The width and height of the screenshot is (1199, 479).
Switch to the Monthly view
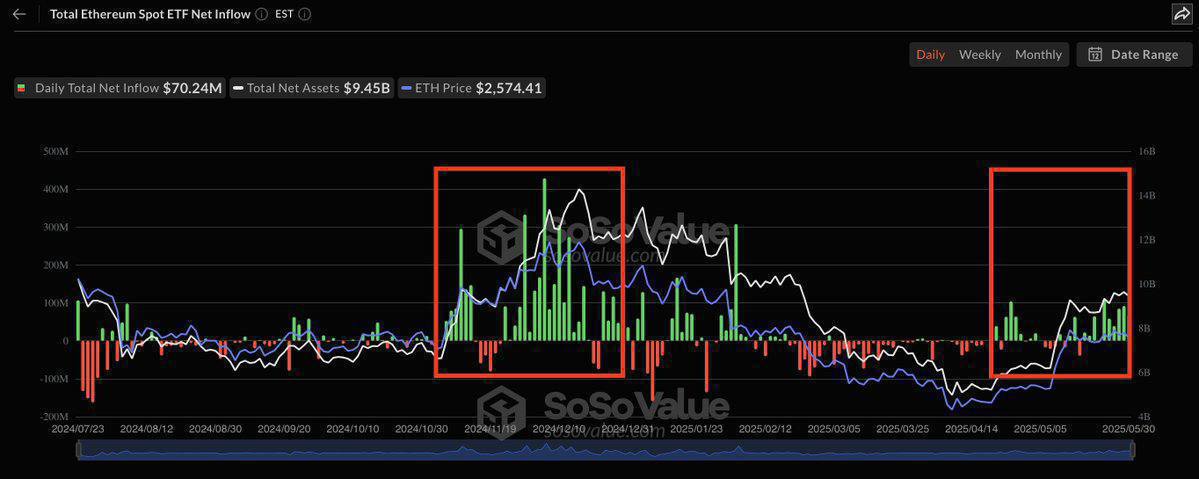pyautogui.click(x=1038, y=54)
